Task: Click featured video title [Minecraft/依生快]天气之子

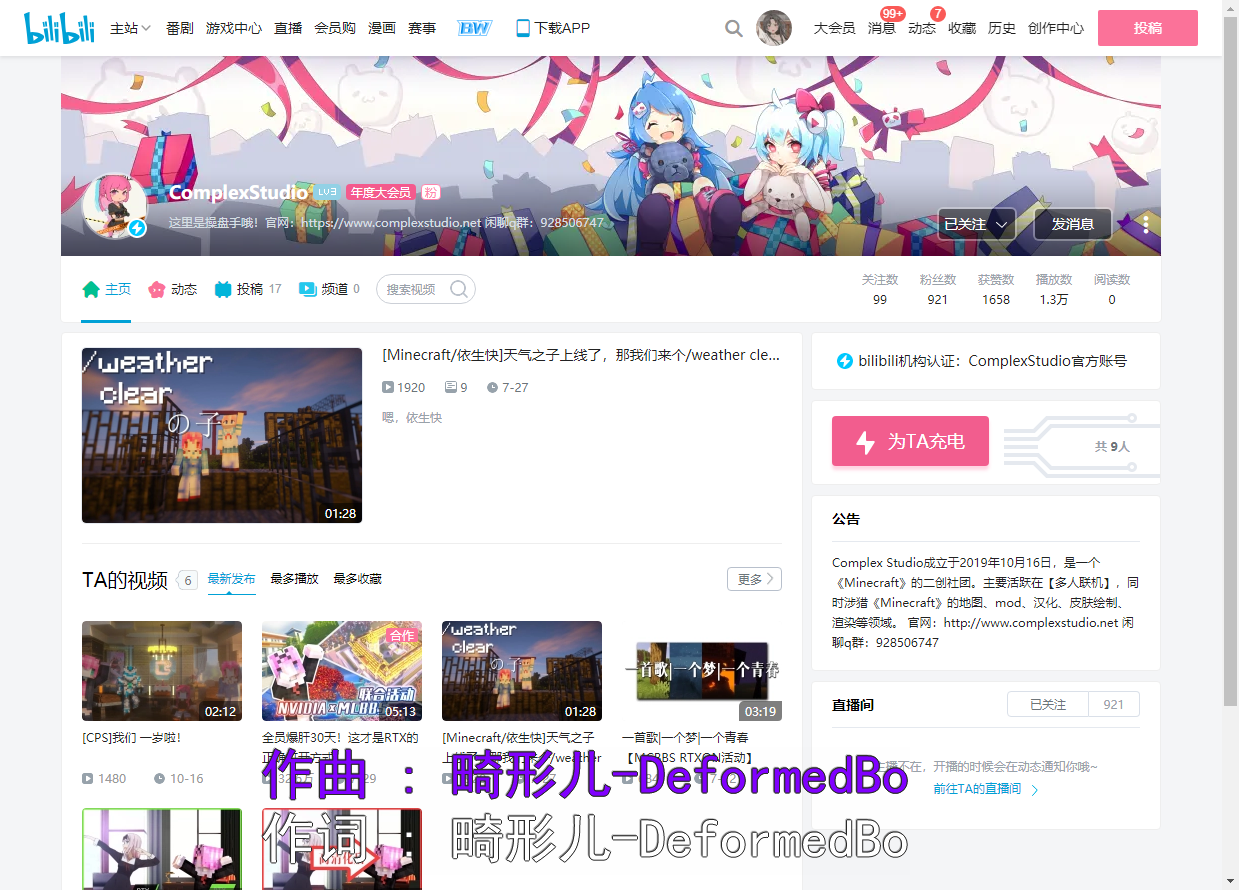Action: [x=581, y=355]
